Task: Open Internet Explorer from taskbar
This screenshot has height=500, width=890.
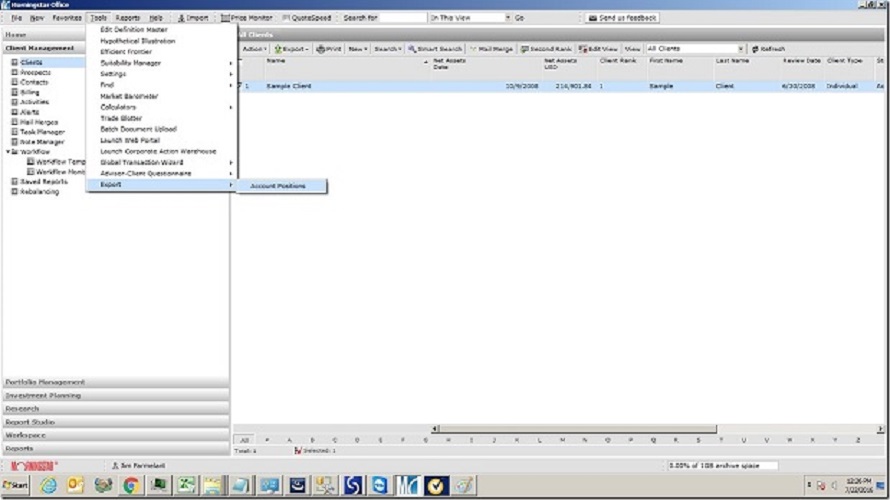Action: click(48, 485)
